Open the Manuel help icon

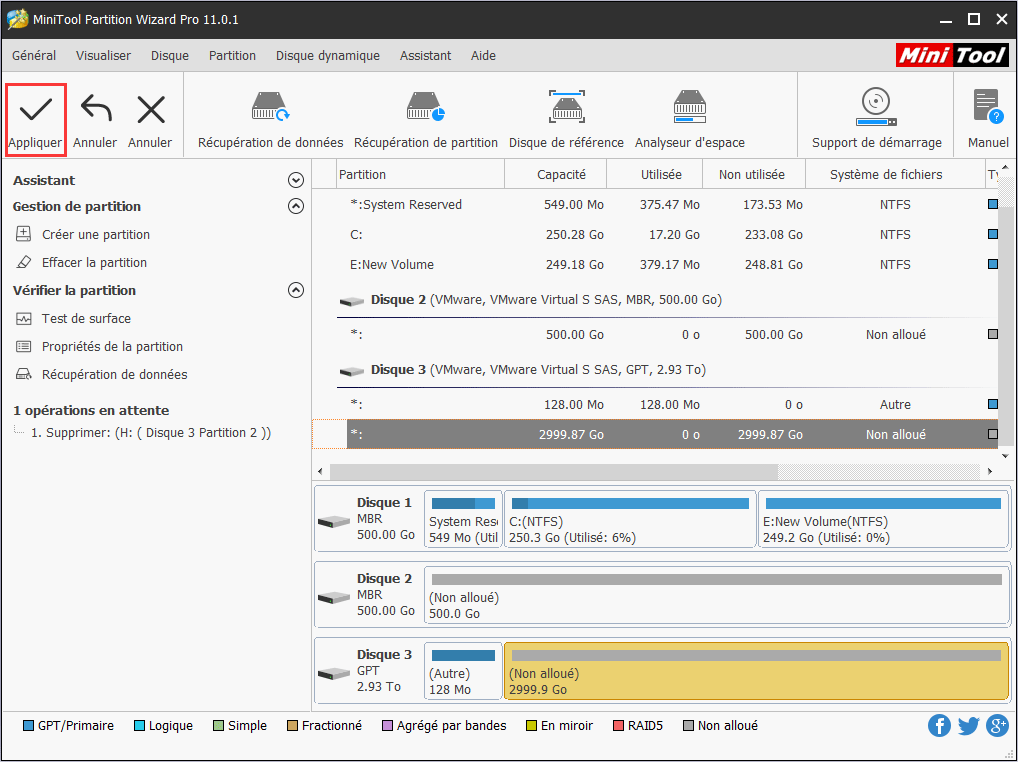point(987,107)
